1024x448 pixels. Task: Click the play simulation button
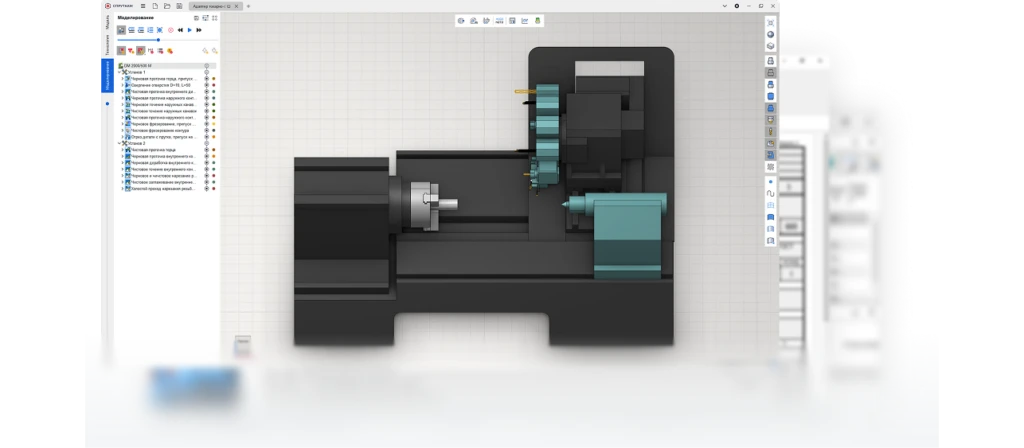[189, 30]
